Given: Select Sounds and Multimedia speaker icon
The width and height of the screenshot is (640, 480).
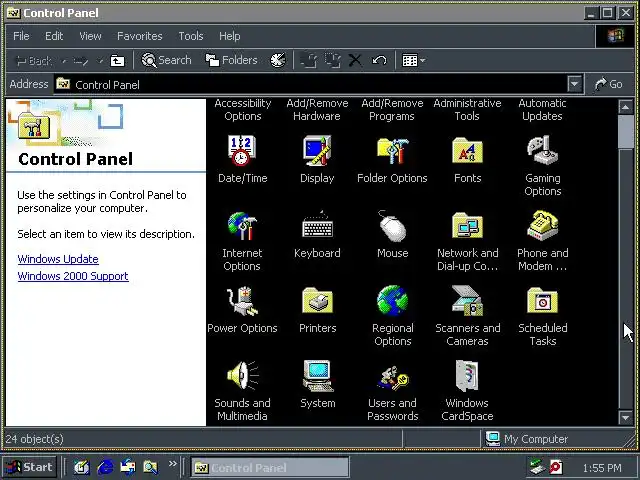Looking at the screenshot, I should [242, 375].
